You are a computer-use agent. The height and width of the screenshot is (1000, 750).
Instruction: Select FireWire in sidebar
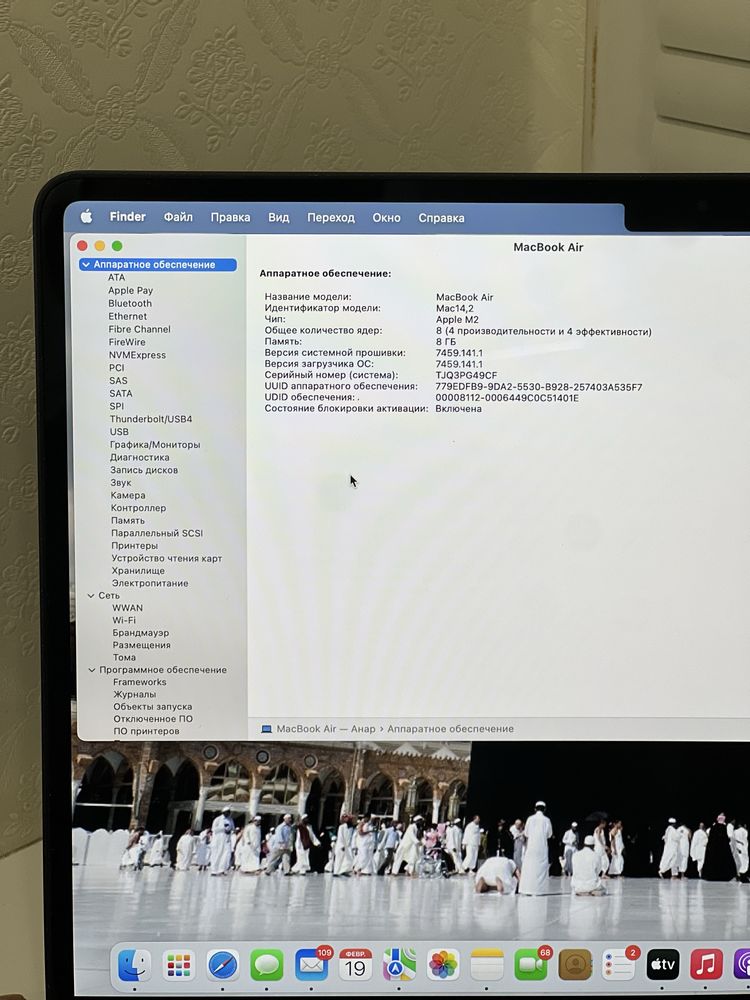(127, 342)
